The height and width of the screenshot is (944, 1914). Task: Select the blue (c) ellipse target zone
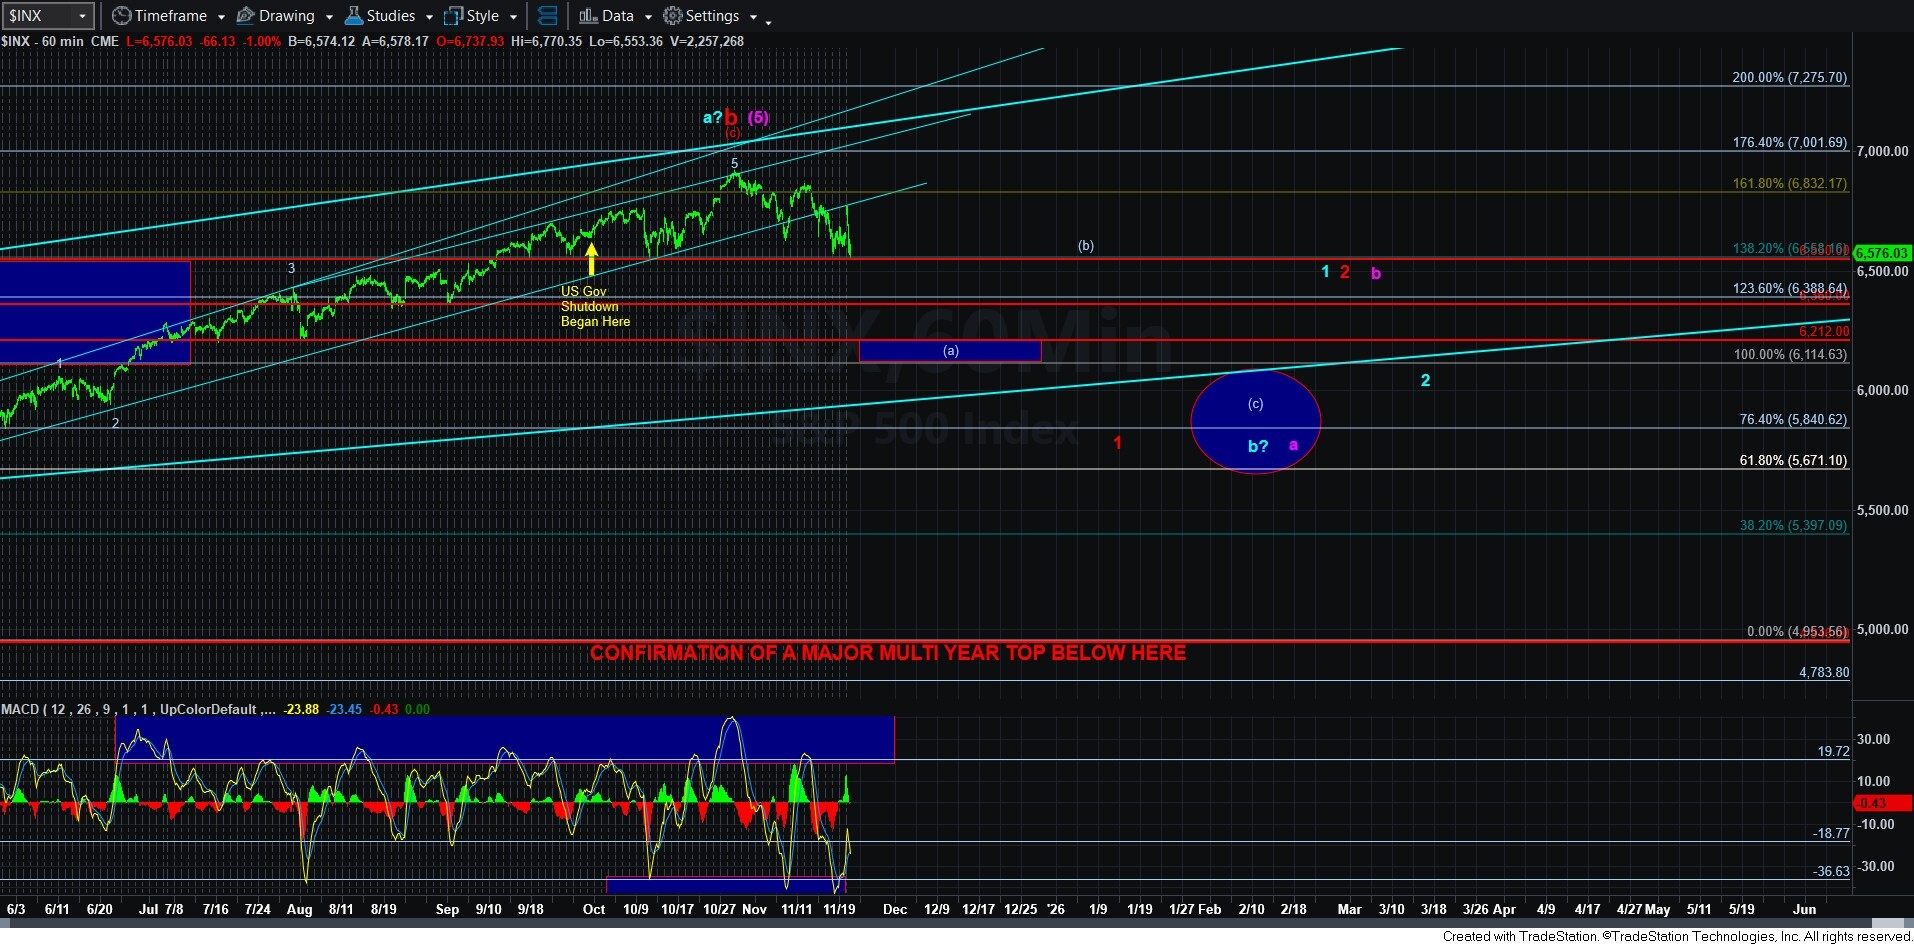(1255, 422)
